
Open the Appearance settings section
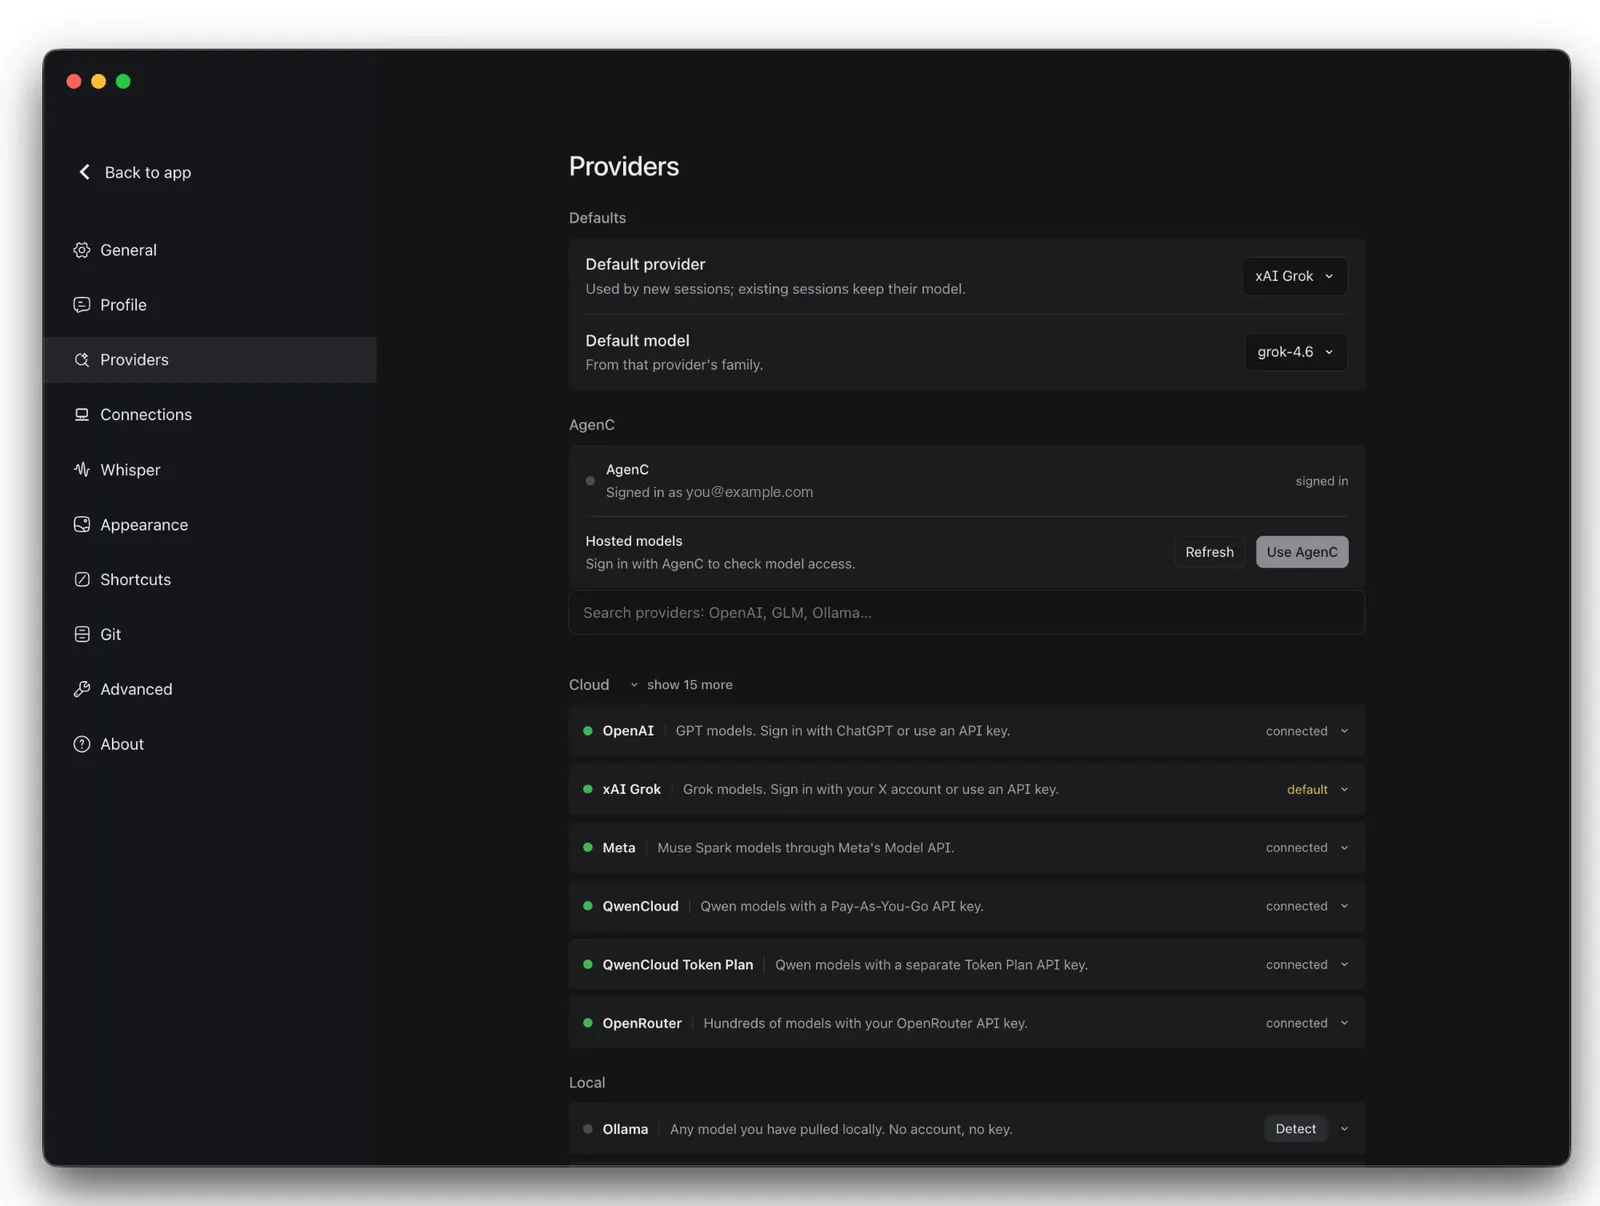[210, 525]
